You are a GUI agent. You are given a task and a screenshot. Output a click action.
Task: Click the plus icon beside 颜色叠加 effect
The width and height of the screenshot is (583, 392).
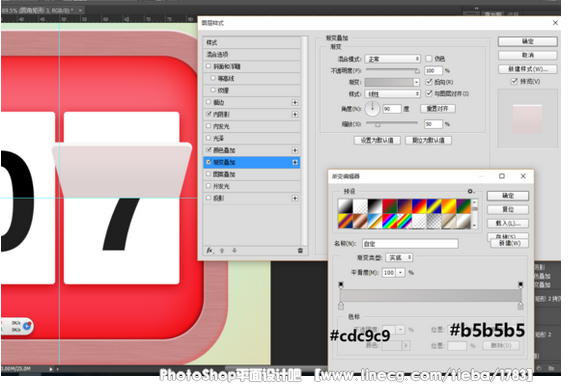pos(295,150)
